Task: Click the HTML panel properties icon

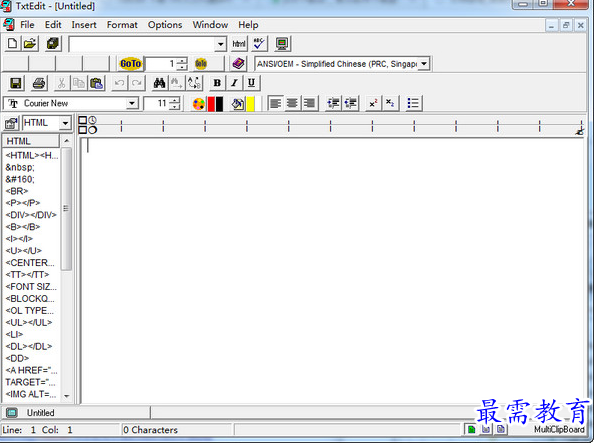Action: 11,123
